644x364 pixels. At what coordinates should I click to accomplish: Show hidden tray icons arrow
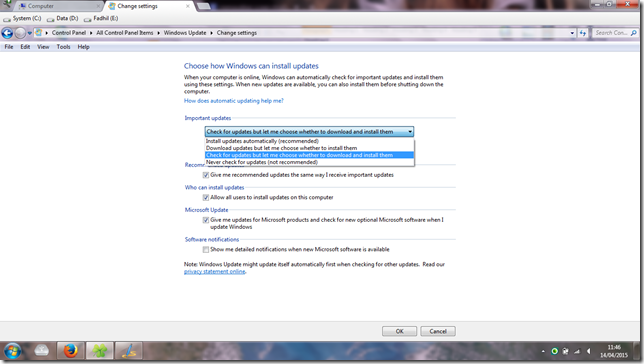point(543,351)
